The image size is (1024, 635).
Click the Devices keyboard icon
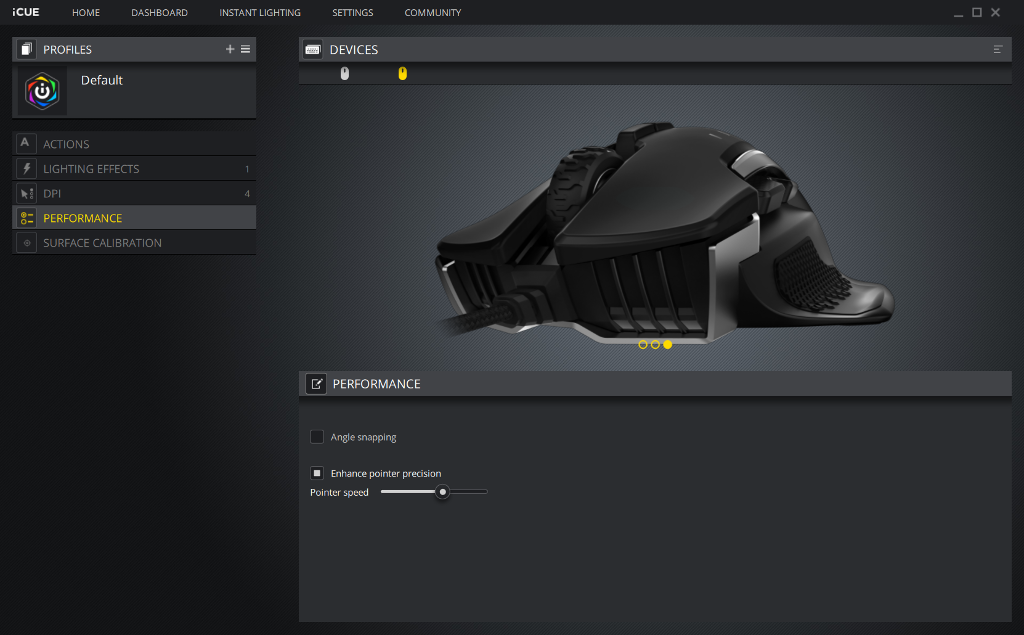313,49
